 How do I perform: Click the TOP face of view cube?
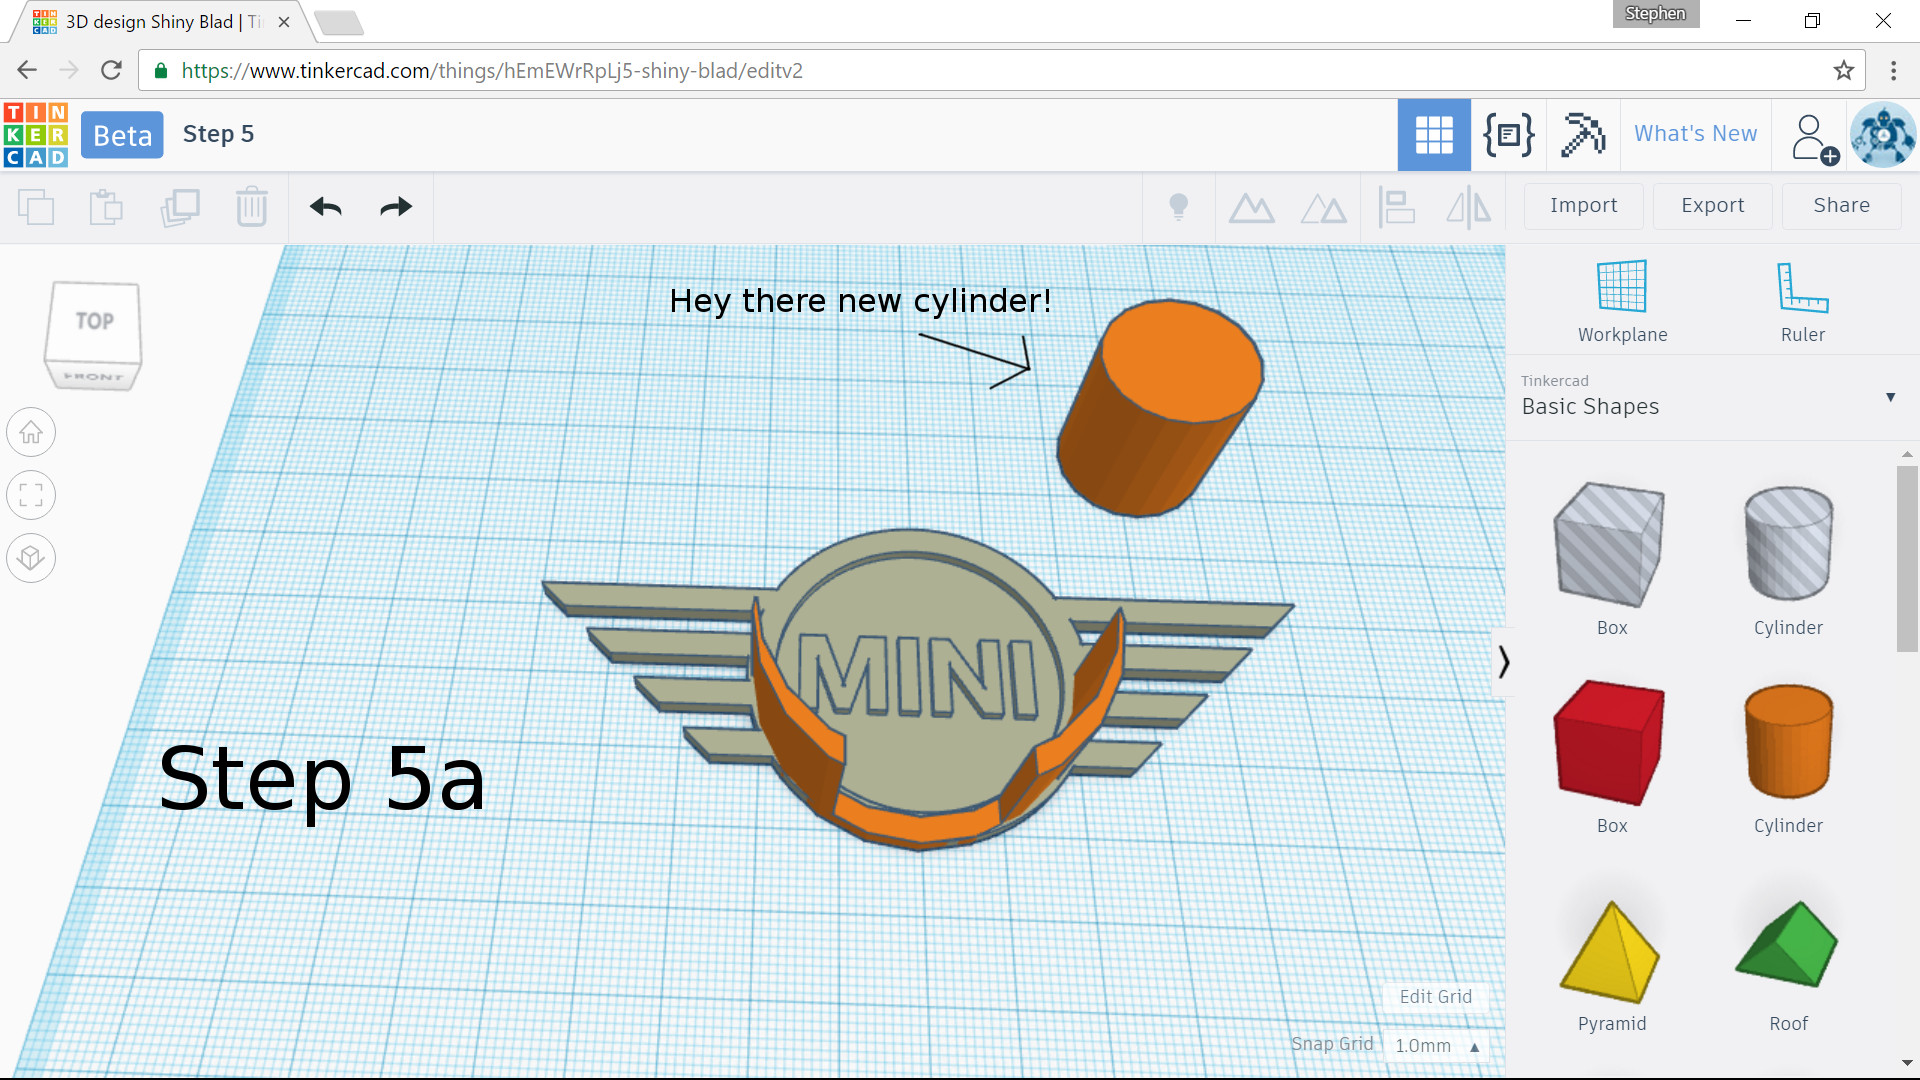pos(94,321)
